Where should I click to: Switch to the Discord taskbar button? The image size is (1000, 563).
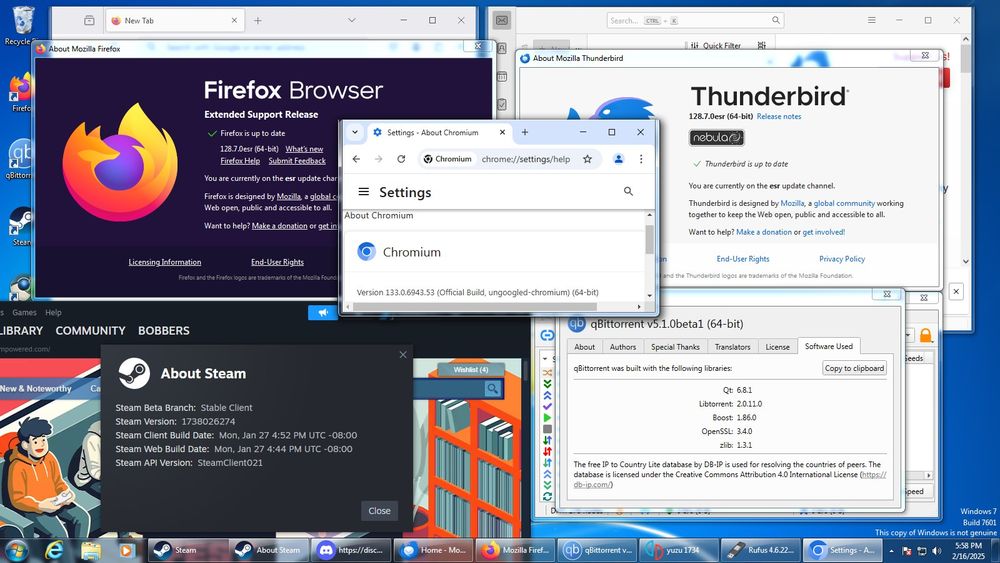coord(351,550)
